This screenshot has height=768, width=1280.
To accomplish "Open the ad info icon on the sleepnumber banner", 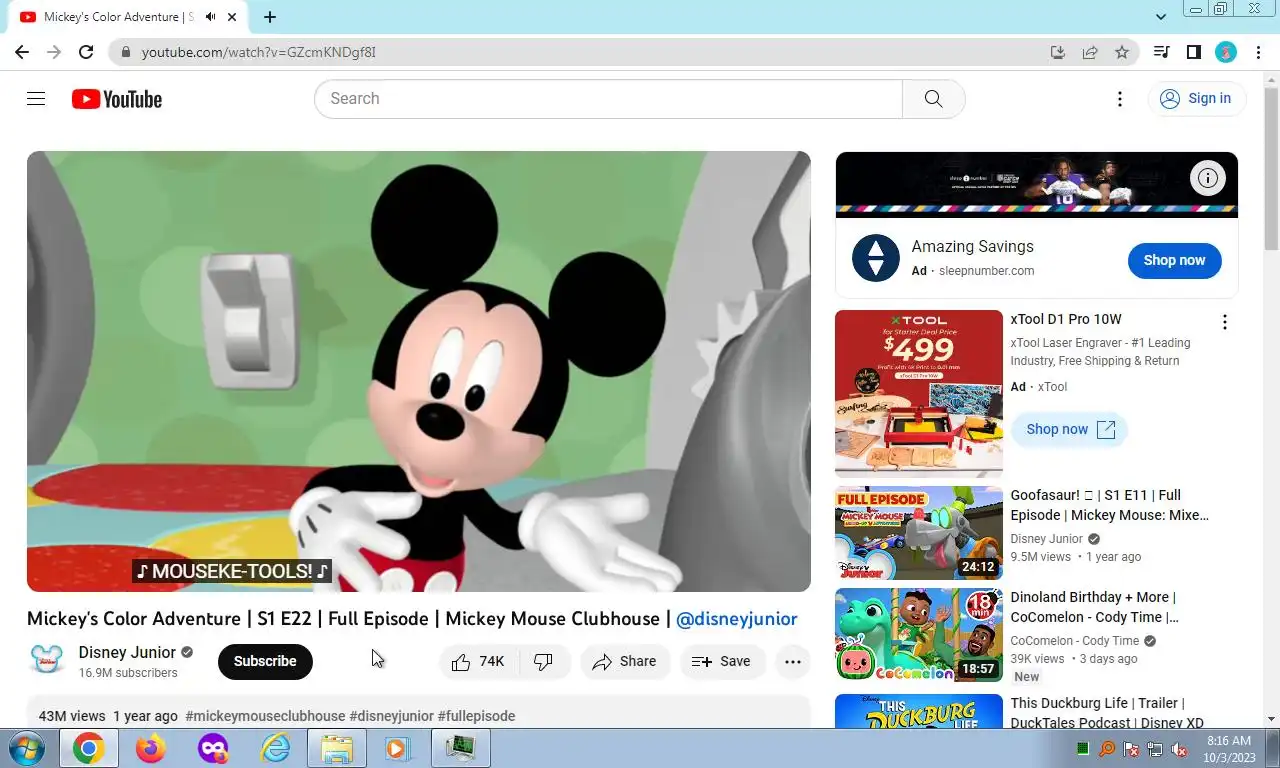I will [x=1208, y=178].
